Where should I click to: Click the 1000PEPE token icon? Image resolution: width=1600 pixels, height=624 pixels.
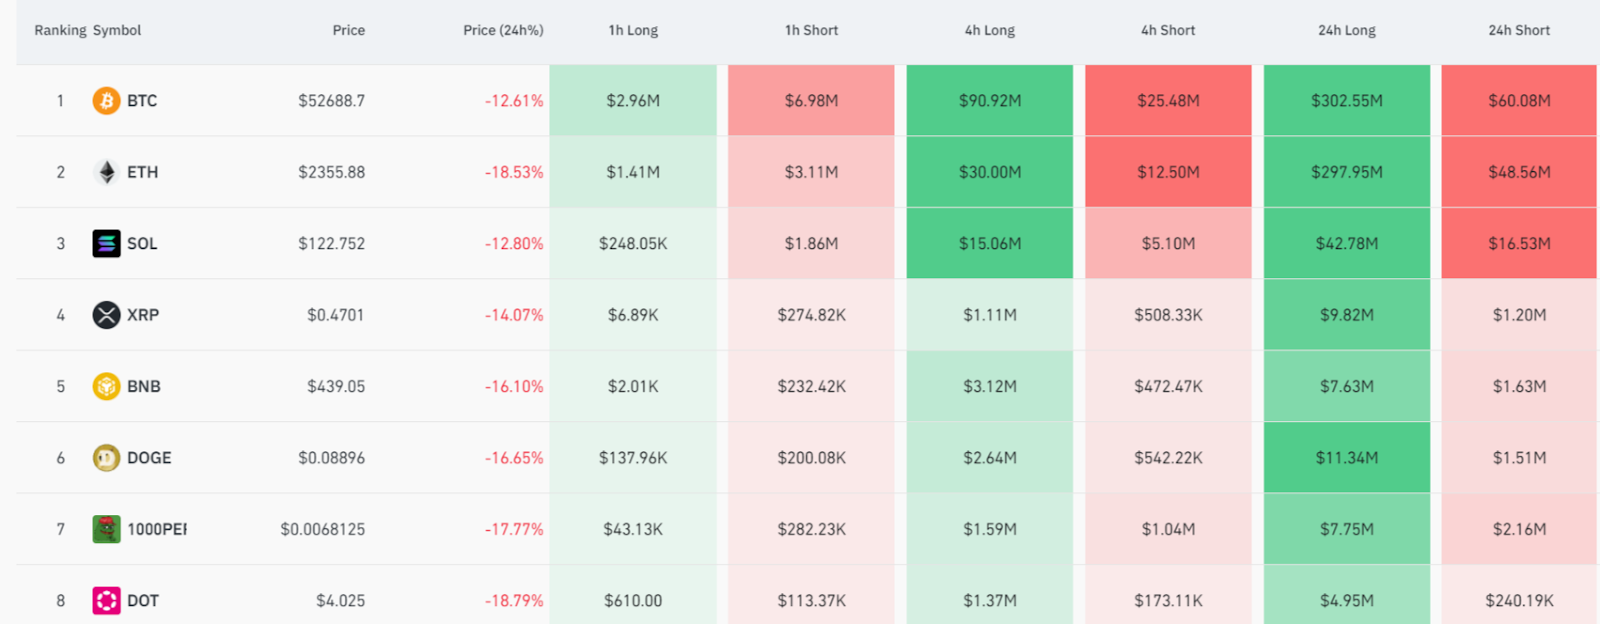point(106,529)
